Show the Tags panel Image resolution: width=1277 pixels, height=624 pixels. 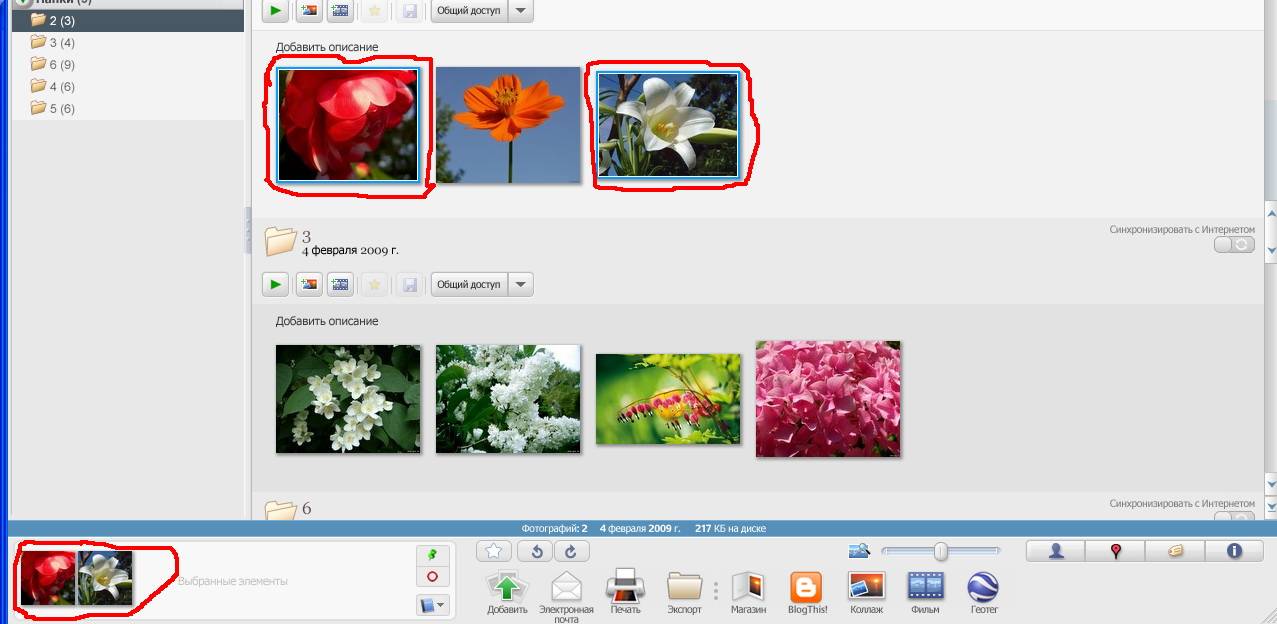1175,551
